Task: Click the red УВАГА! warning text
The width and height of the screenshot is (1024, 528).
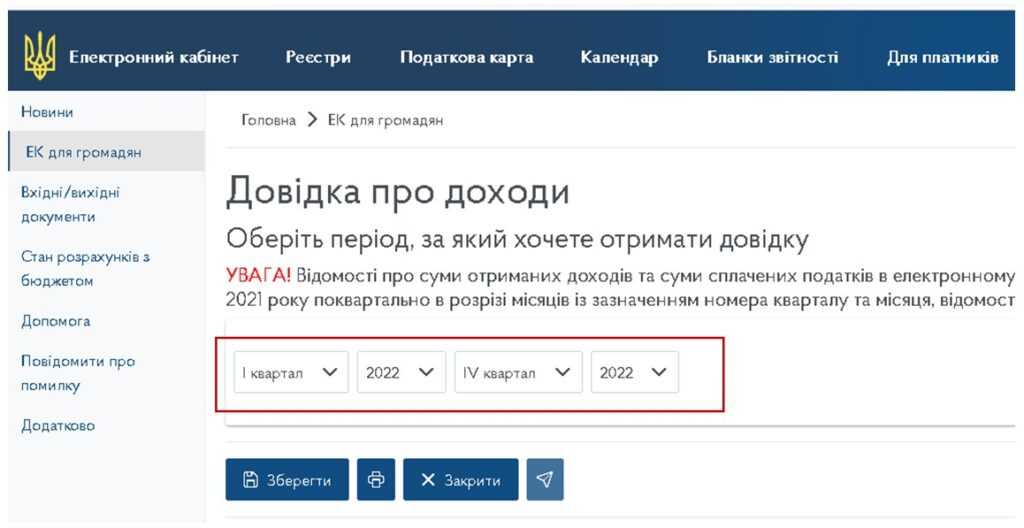Action: pyautogui.click(x=258, y=275)
